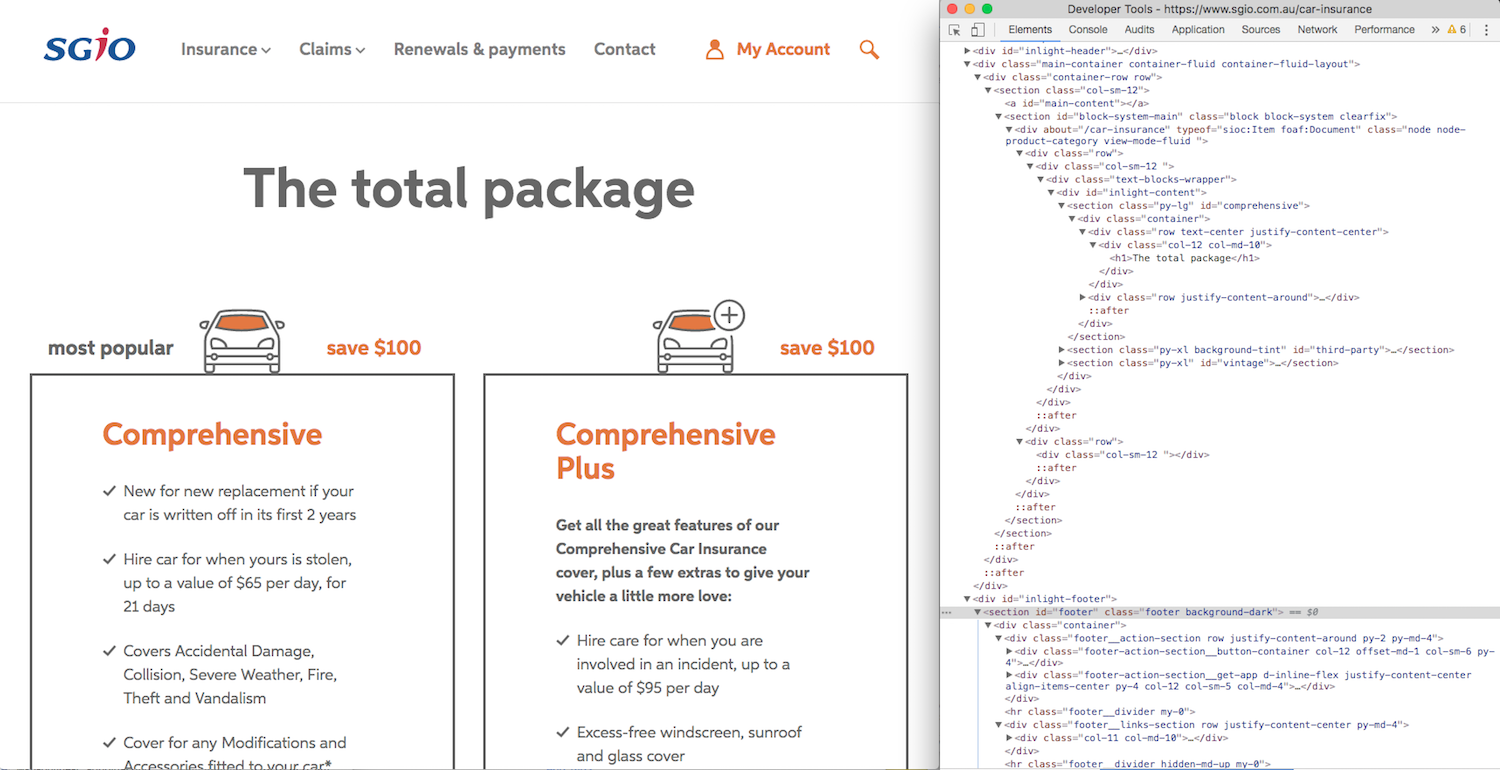The height and width of the screenshot is (770, 1500).
Task: Switch to the Console tab
Action: pyautogui.click(x=1088, y=30)
